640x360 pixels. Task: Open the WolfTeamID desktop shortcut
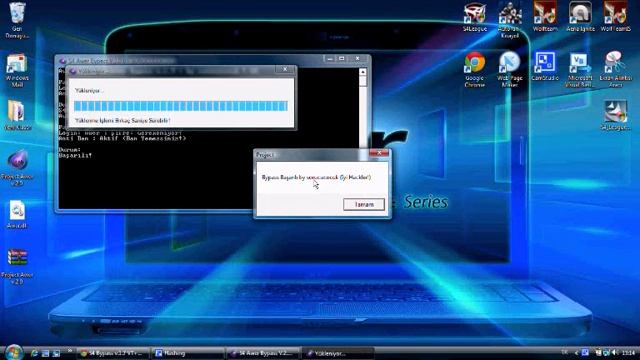click(x=616, y=17)
